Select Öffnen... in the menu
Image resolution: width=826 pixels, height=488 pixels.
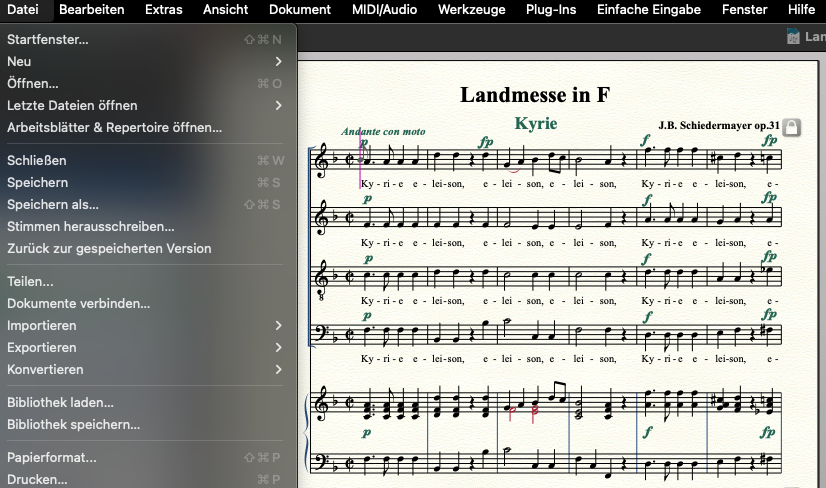coord(145,83)
